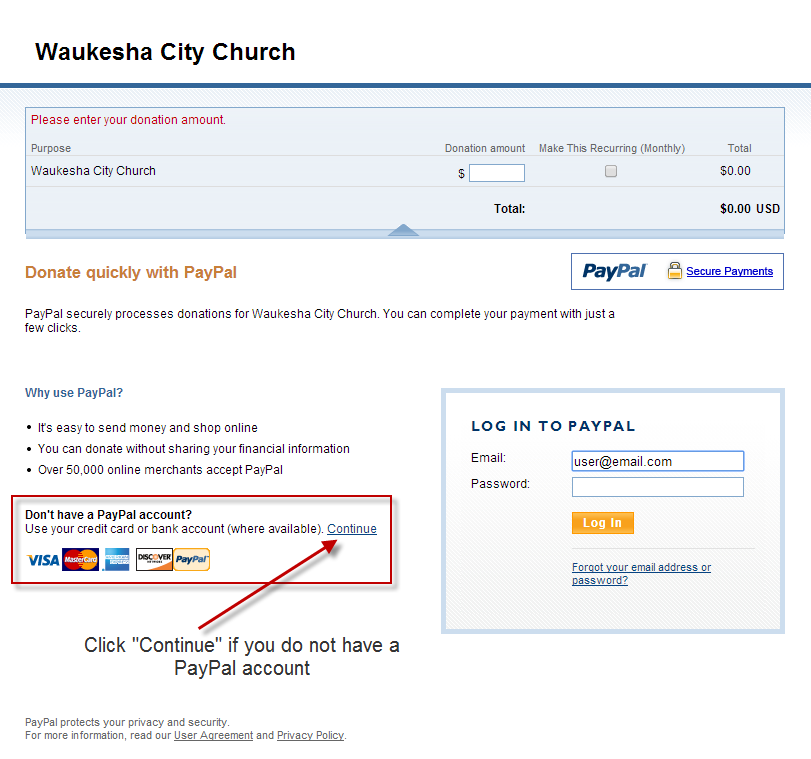Screen dimensions: 811x759
Task: Click the Why use PayPal? heading
Action: click(x=74, y=393)
